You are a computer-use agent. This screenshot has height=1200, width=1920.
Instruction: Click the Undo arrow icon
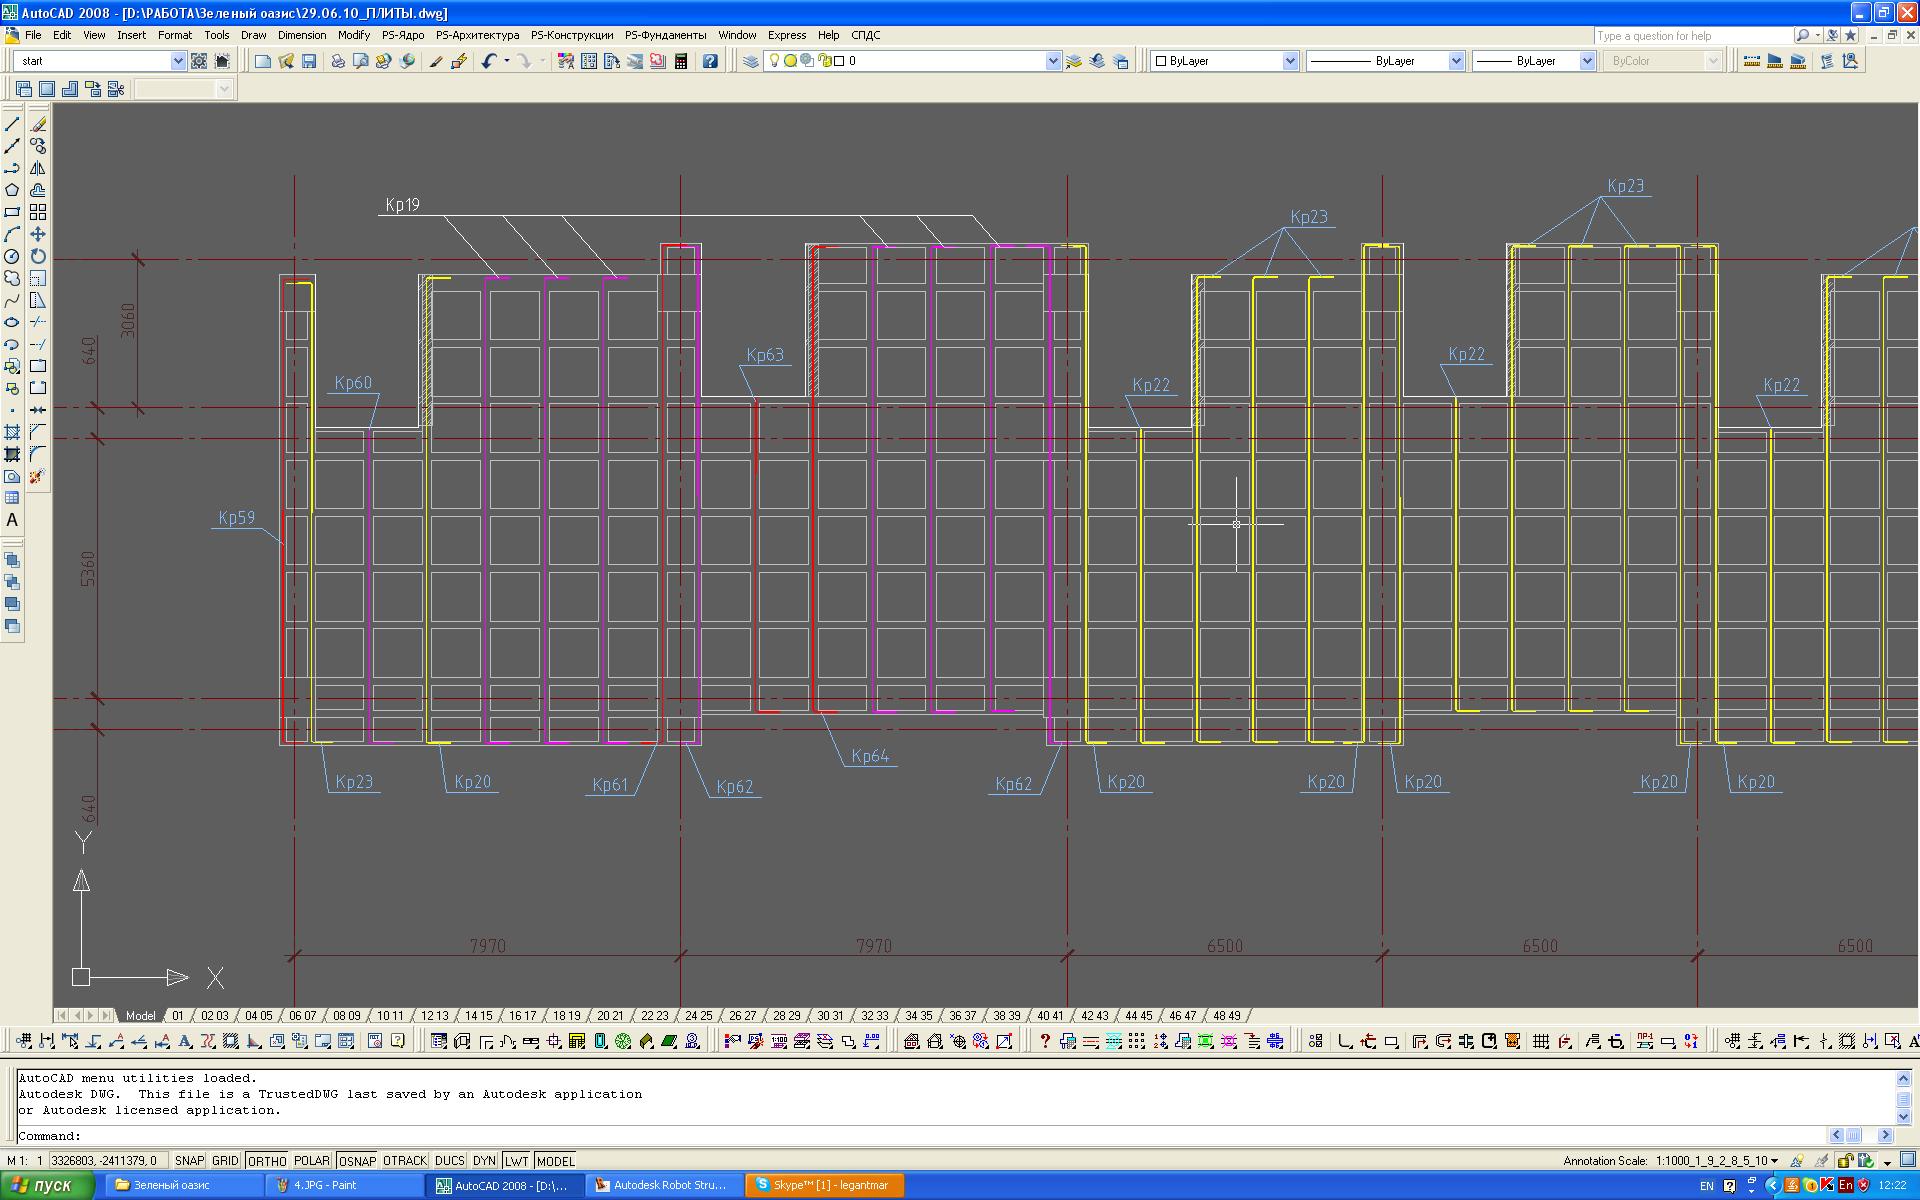click(x=488, y=61)
